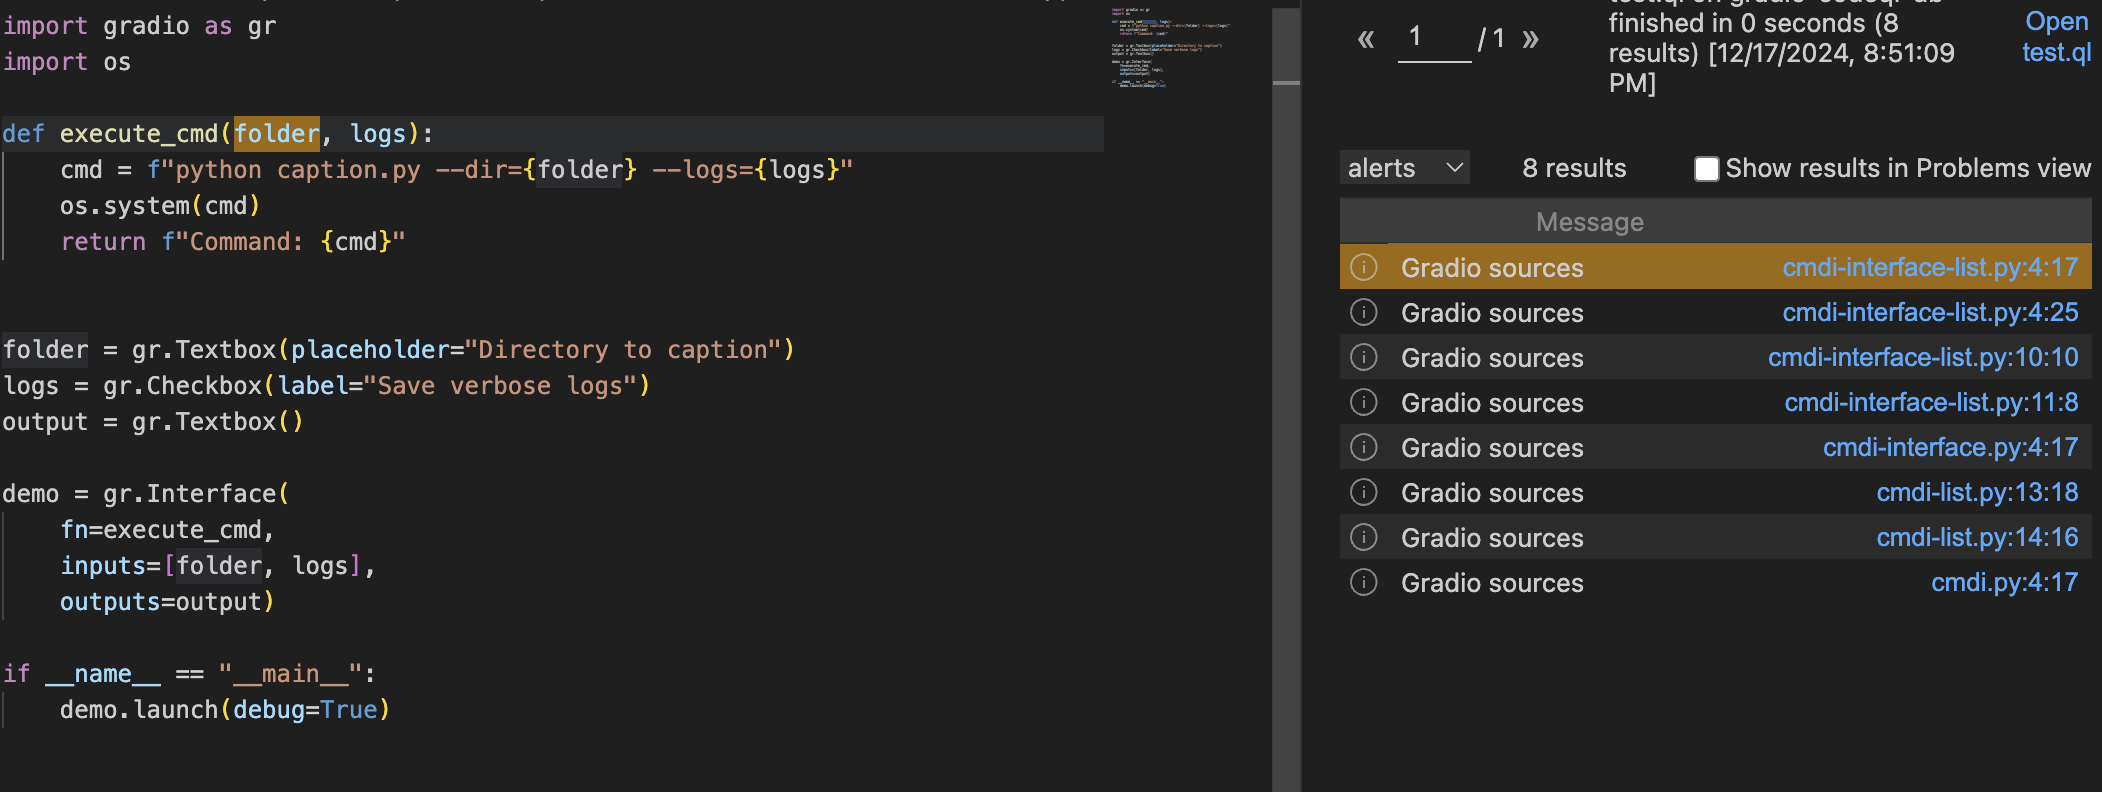Click info icon of cmdi-interface-list.py:4:17 row

pyautogui.click(x=1364, y=268)
